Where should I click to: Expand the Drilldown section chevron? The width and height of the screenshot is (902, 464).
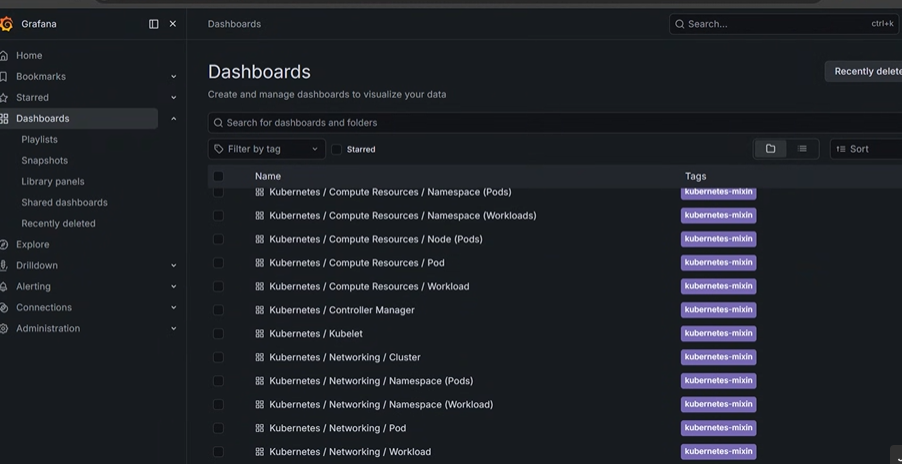(174, 266)
